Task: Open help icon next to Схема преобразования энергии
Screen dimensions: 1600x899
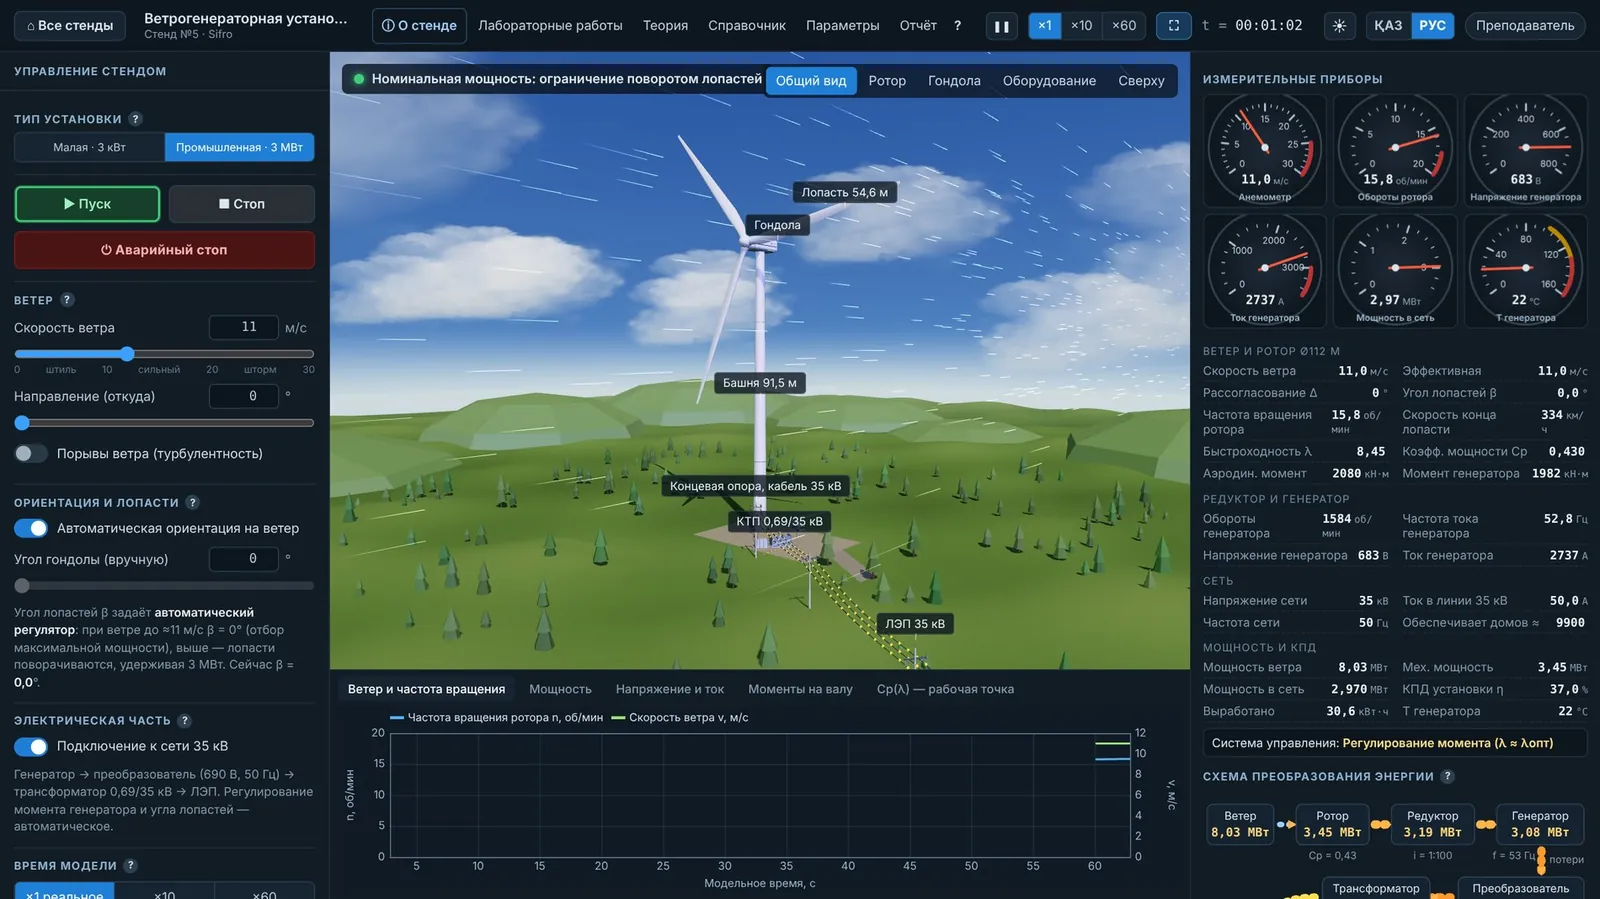Action: click(x=1447, y=777)
